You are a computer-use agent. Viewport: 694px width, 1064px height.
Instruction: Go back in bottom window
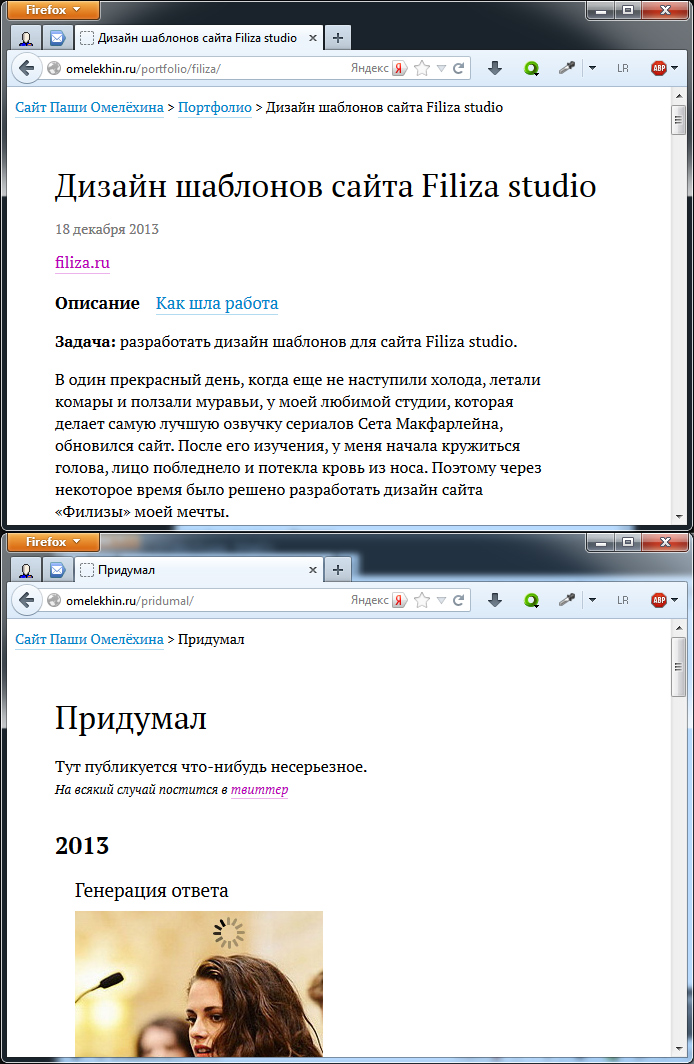26,600
